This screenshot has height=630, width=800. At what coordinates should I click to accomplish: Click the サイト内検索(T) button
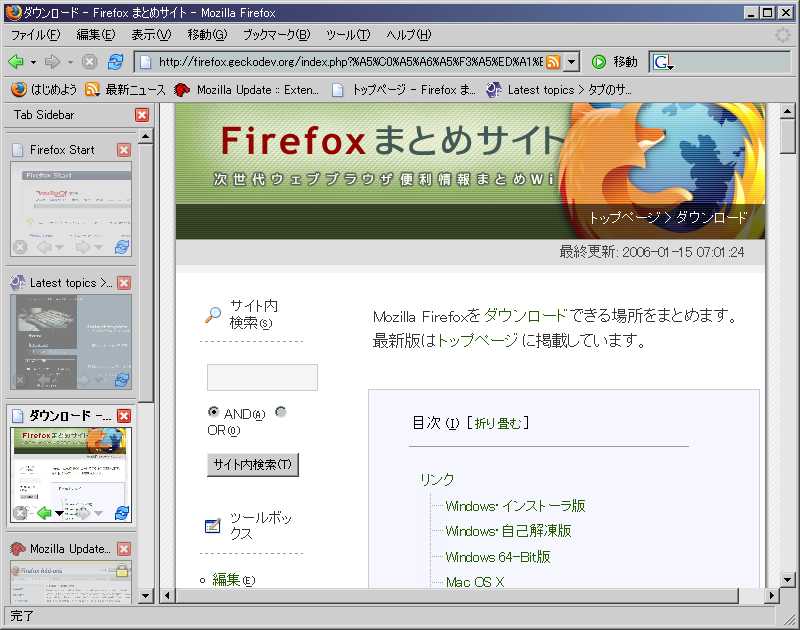pos(253,465)
